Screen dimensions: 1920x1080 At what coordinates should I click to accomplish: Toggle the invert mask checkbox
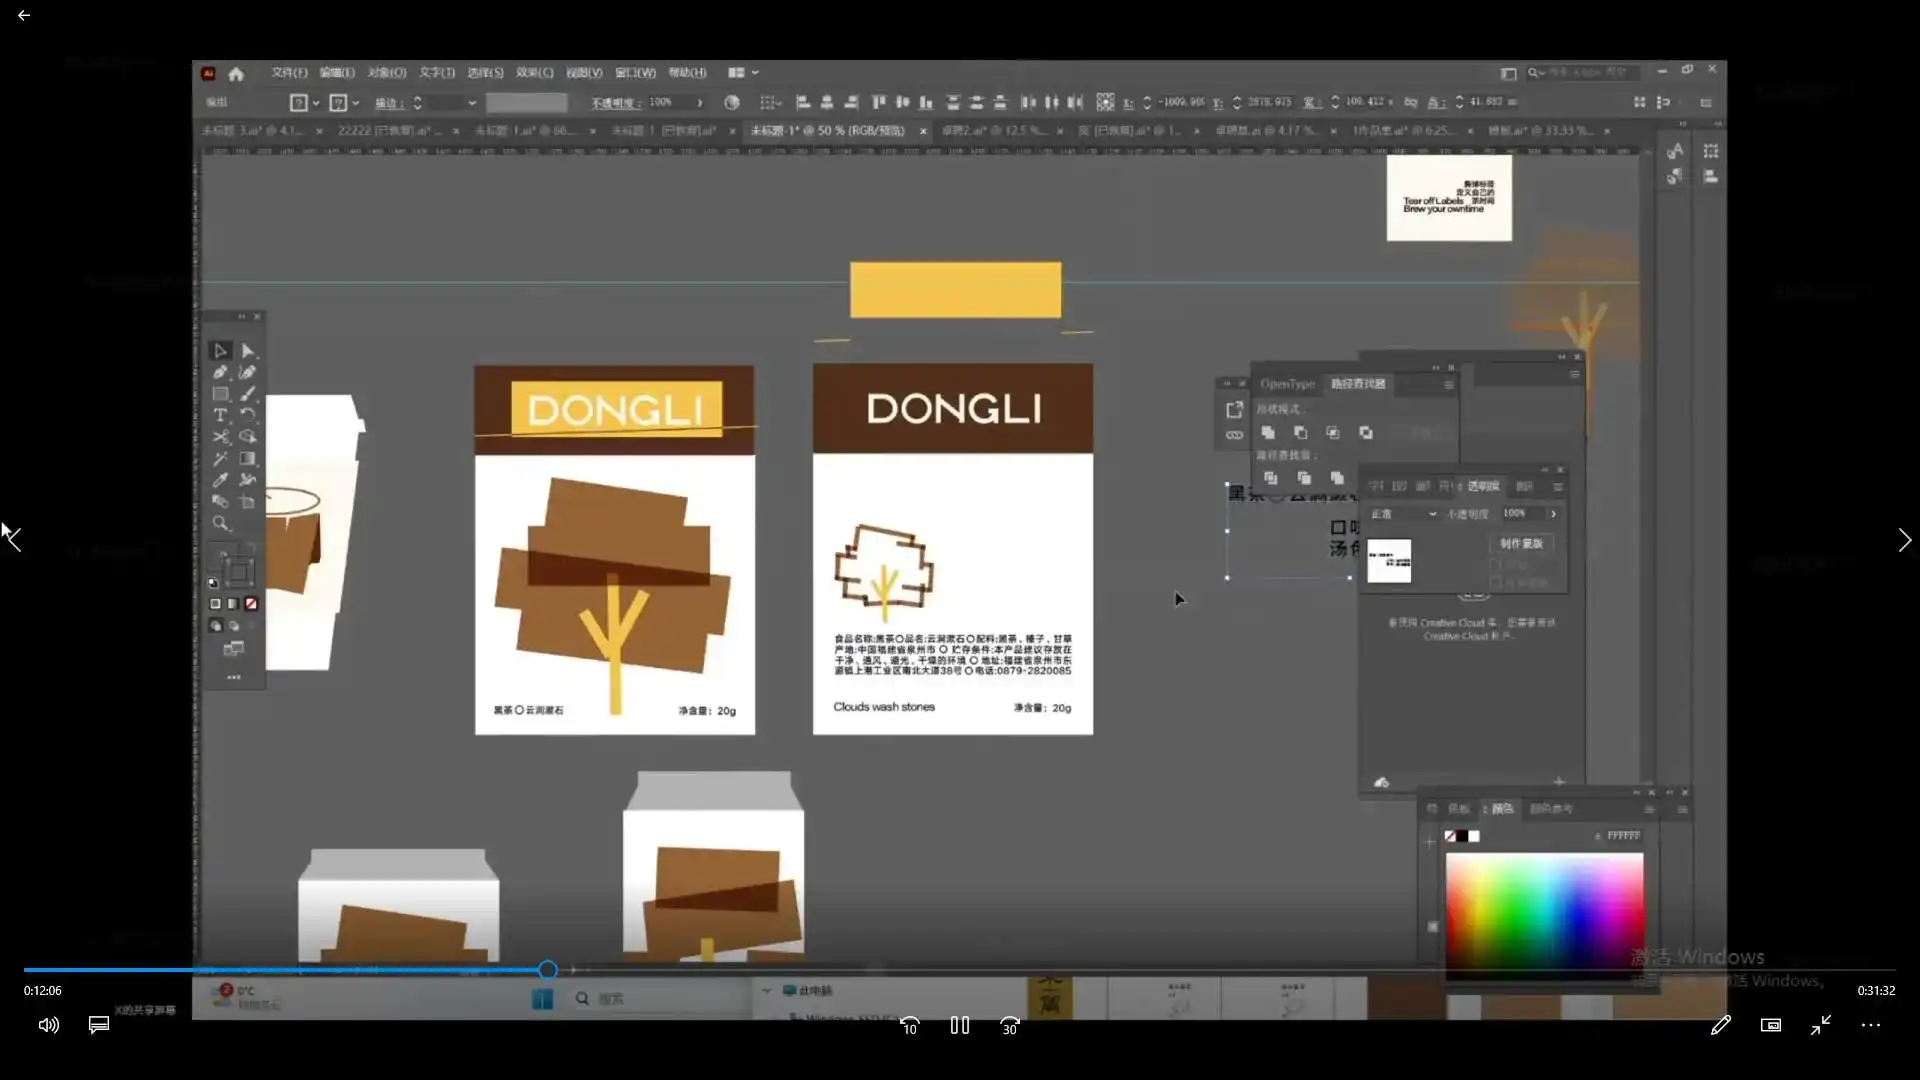tap(1496, 582)
